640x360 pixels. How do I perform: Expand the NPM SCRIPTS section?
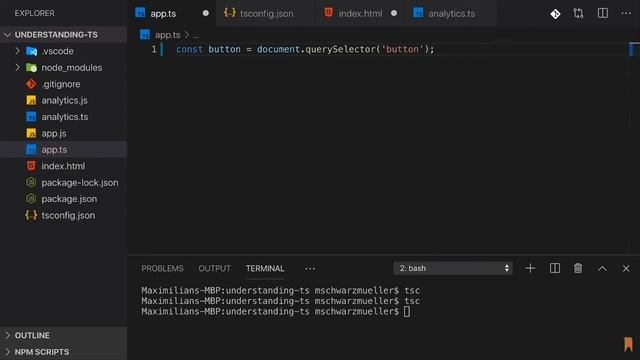click(63, 351)
